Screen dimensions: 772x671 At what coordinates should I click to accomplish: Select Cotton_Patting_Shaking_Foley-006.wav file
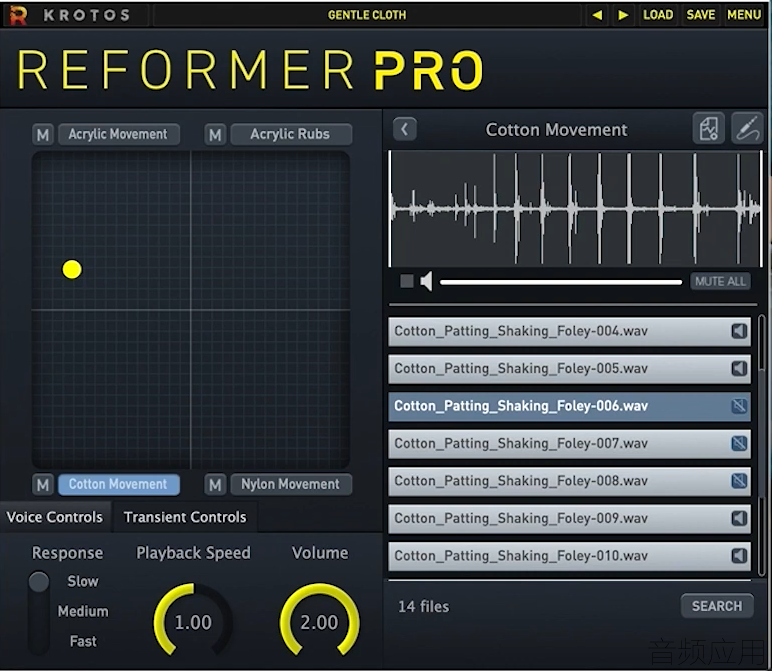(569, 406)
